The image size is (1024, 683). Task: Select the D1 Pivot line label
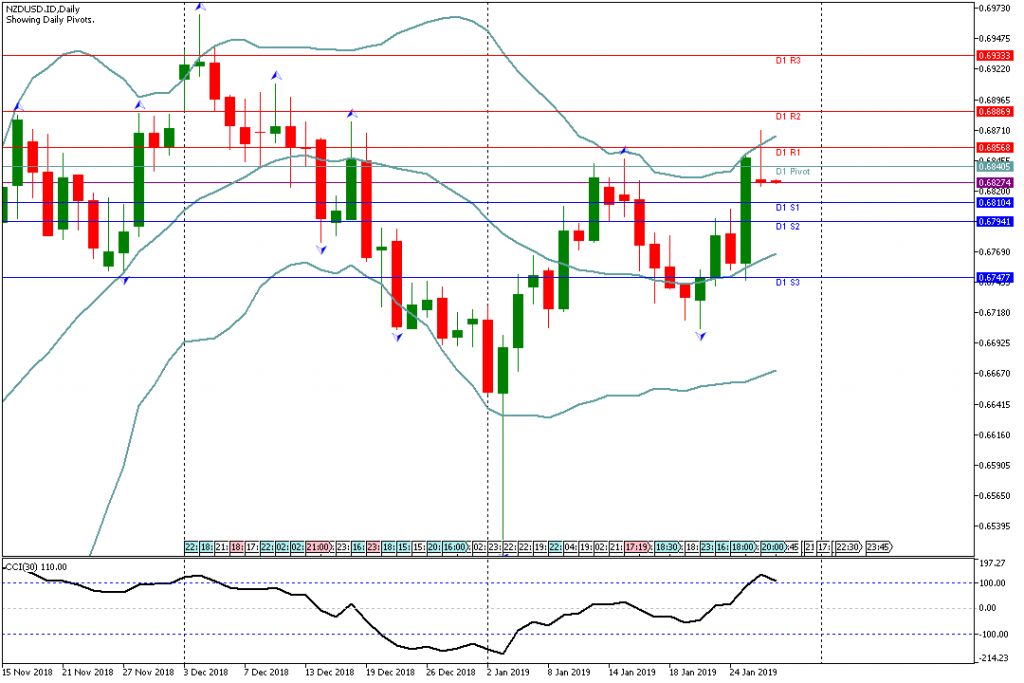(x=792, y=172)
